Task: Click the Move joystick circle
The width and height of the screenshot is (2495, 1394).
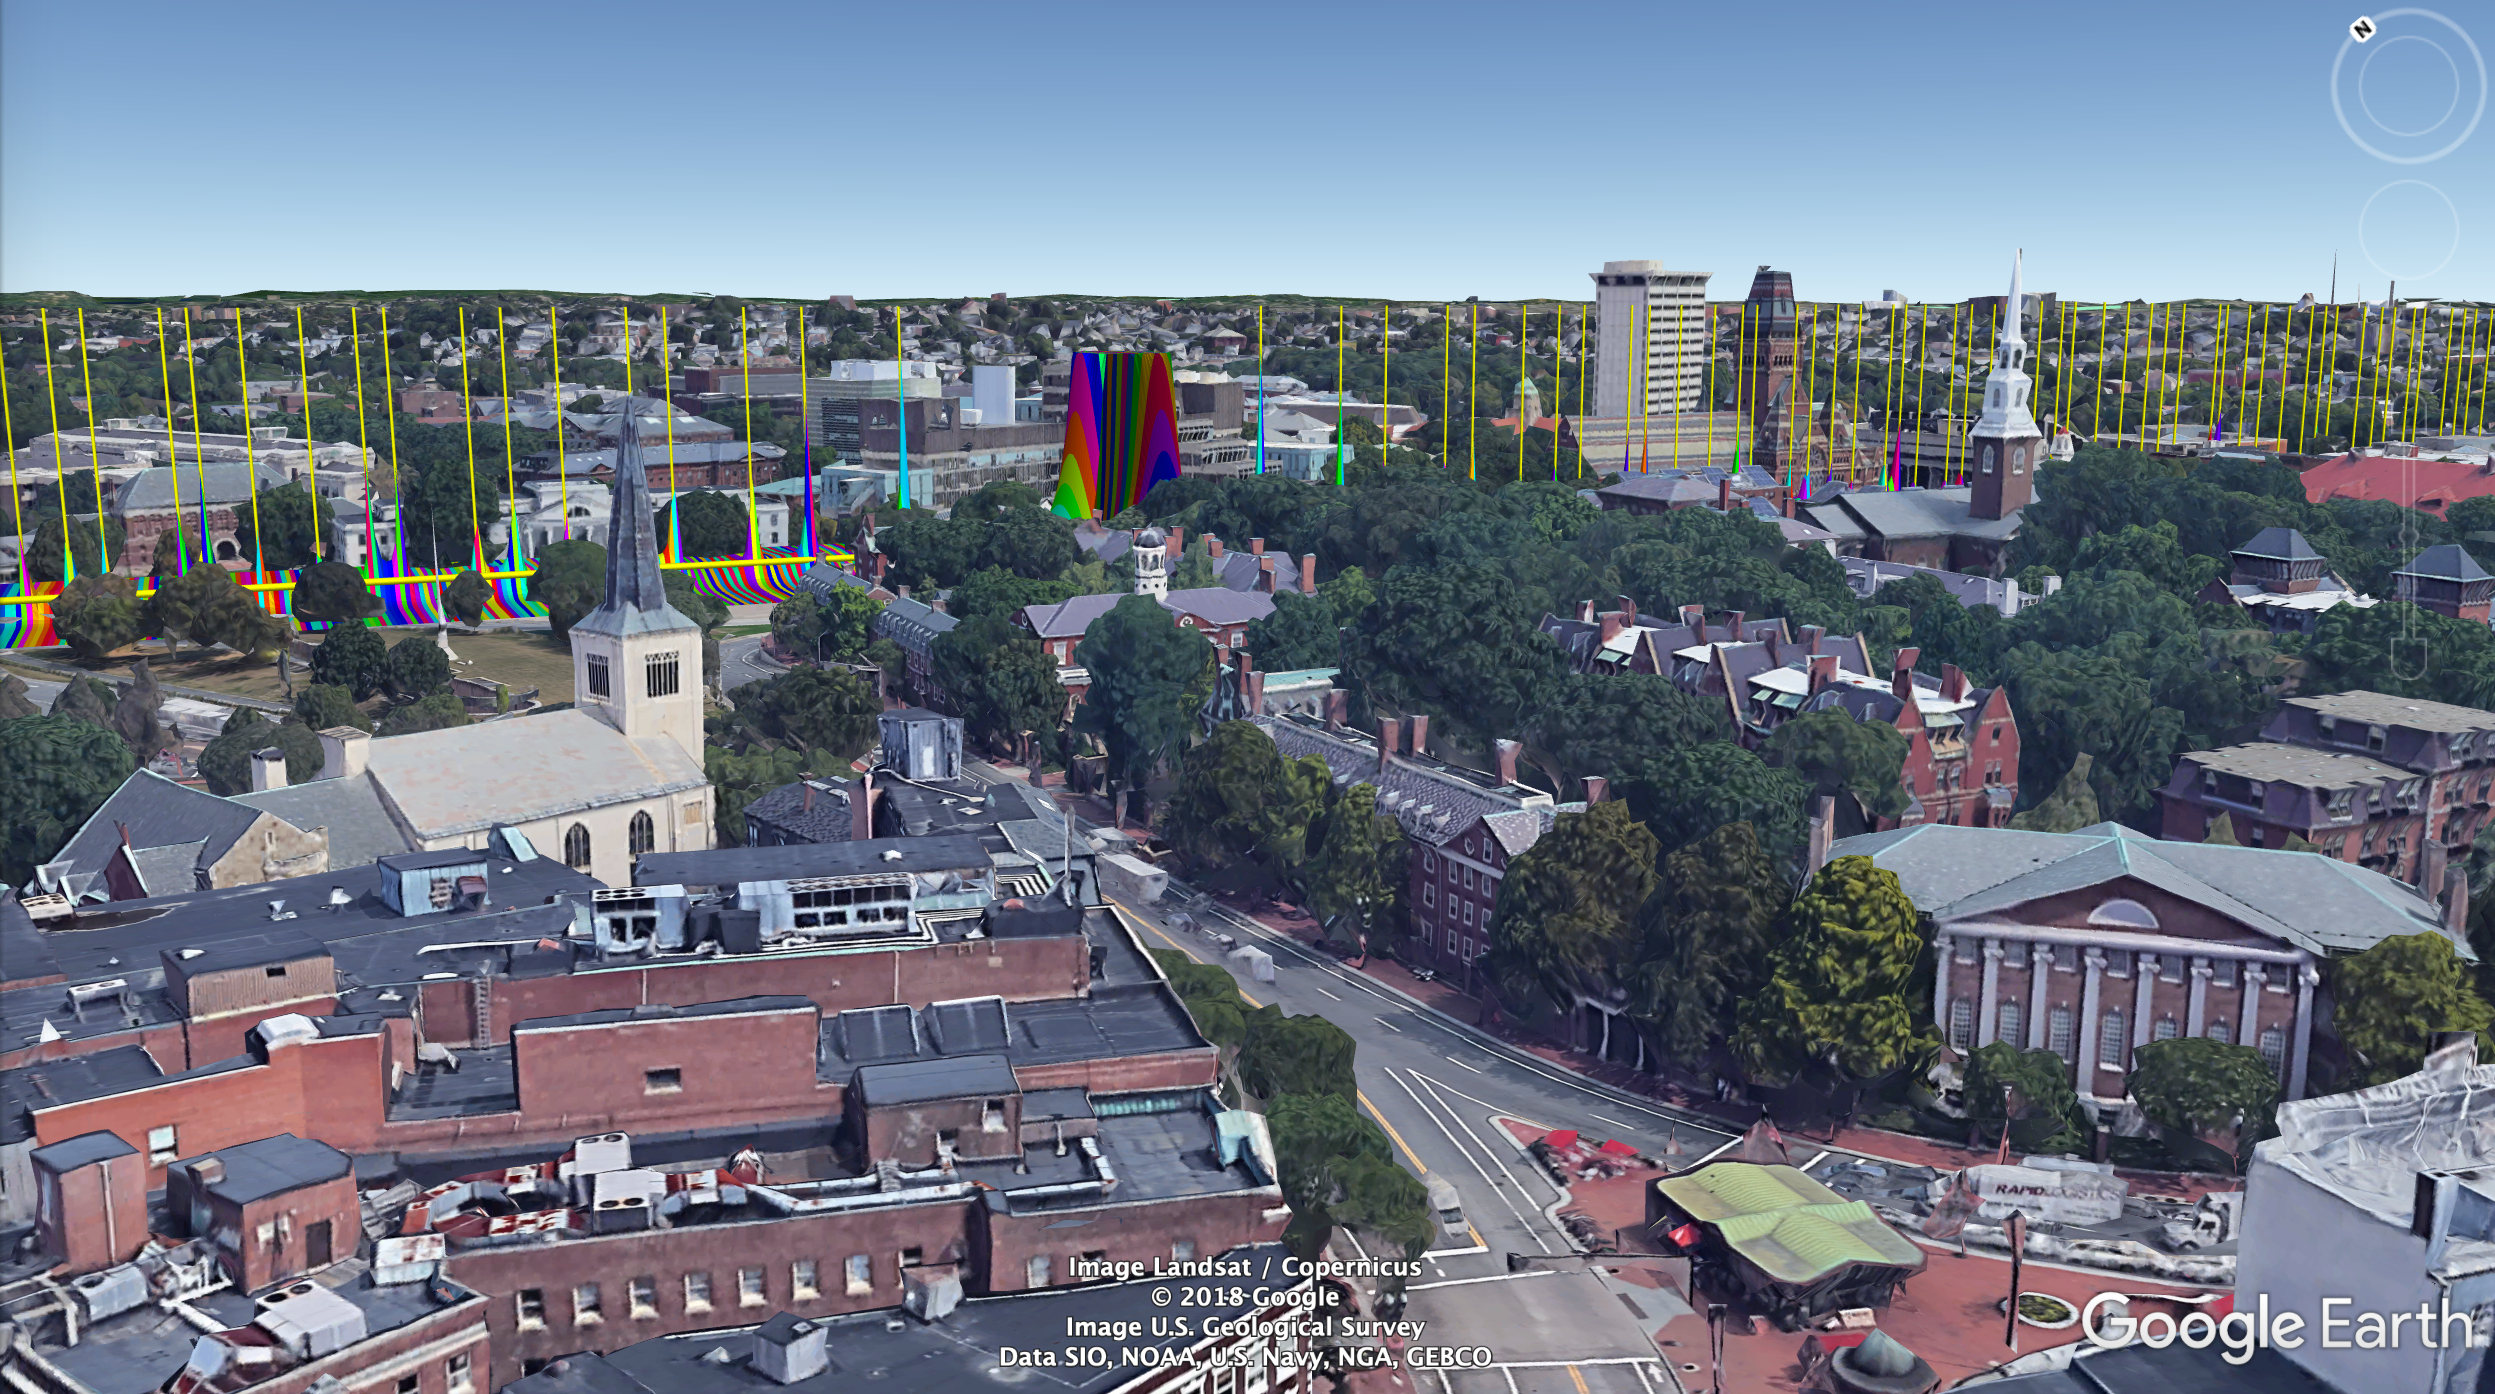Action: pos(2407,232)
